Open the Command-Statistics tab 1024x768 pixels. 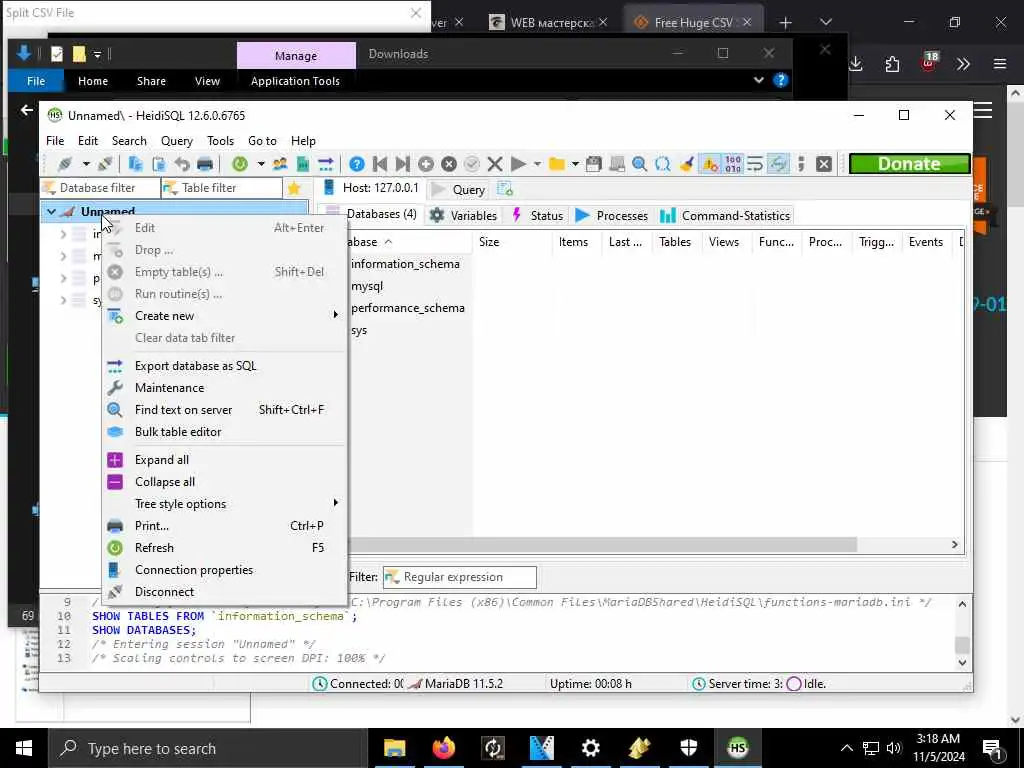point(725,216)
